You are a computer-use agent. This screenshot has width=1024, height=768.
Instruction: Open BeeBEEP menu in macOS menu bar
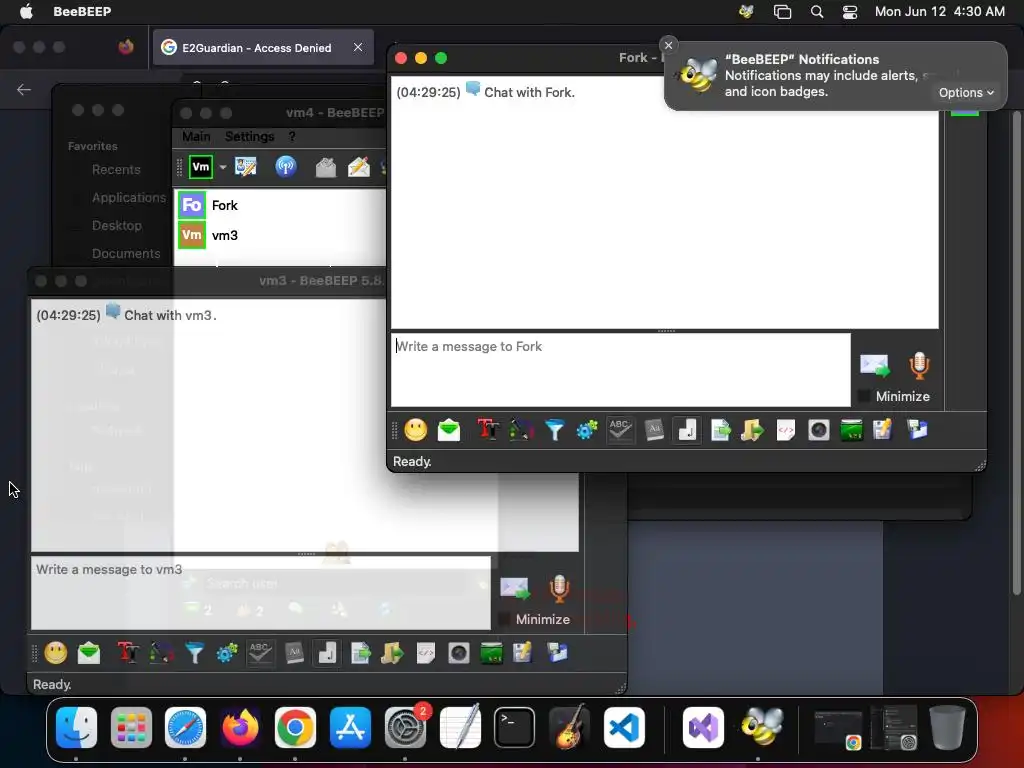coord(82,11)
